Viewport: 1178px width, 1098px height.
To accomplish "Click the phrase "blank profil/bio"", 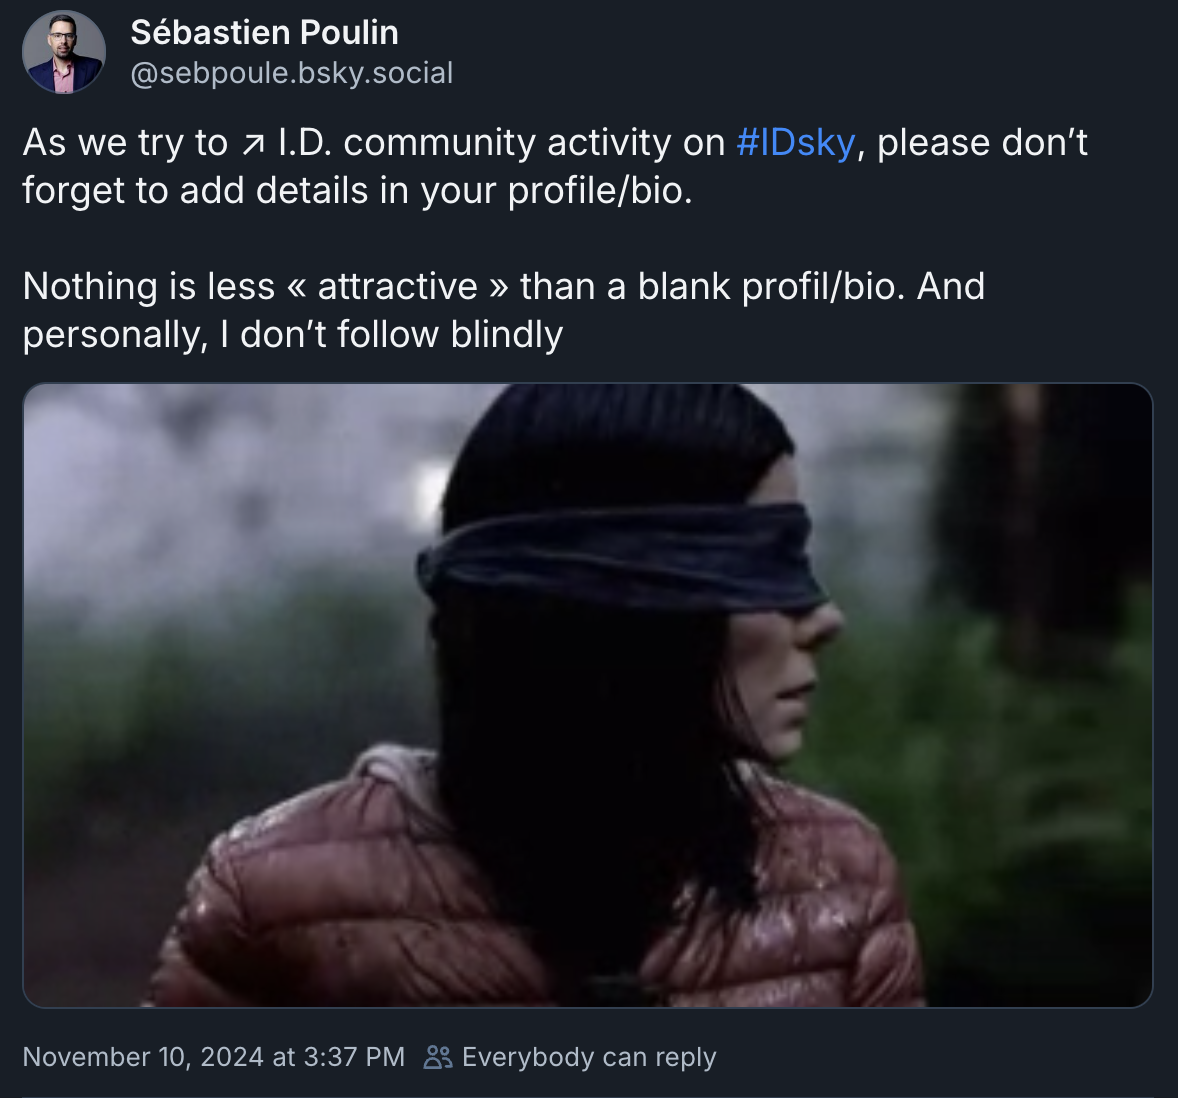I will click(771, 287).
